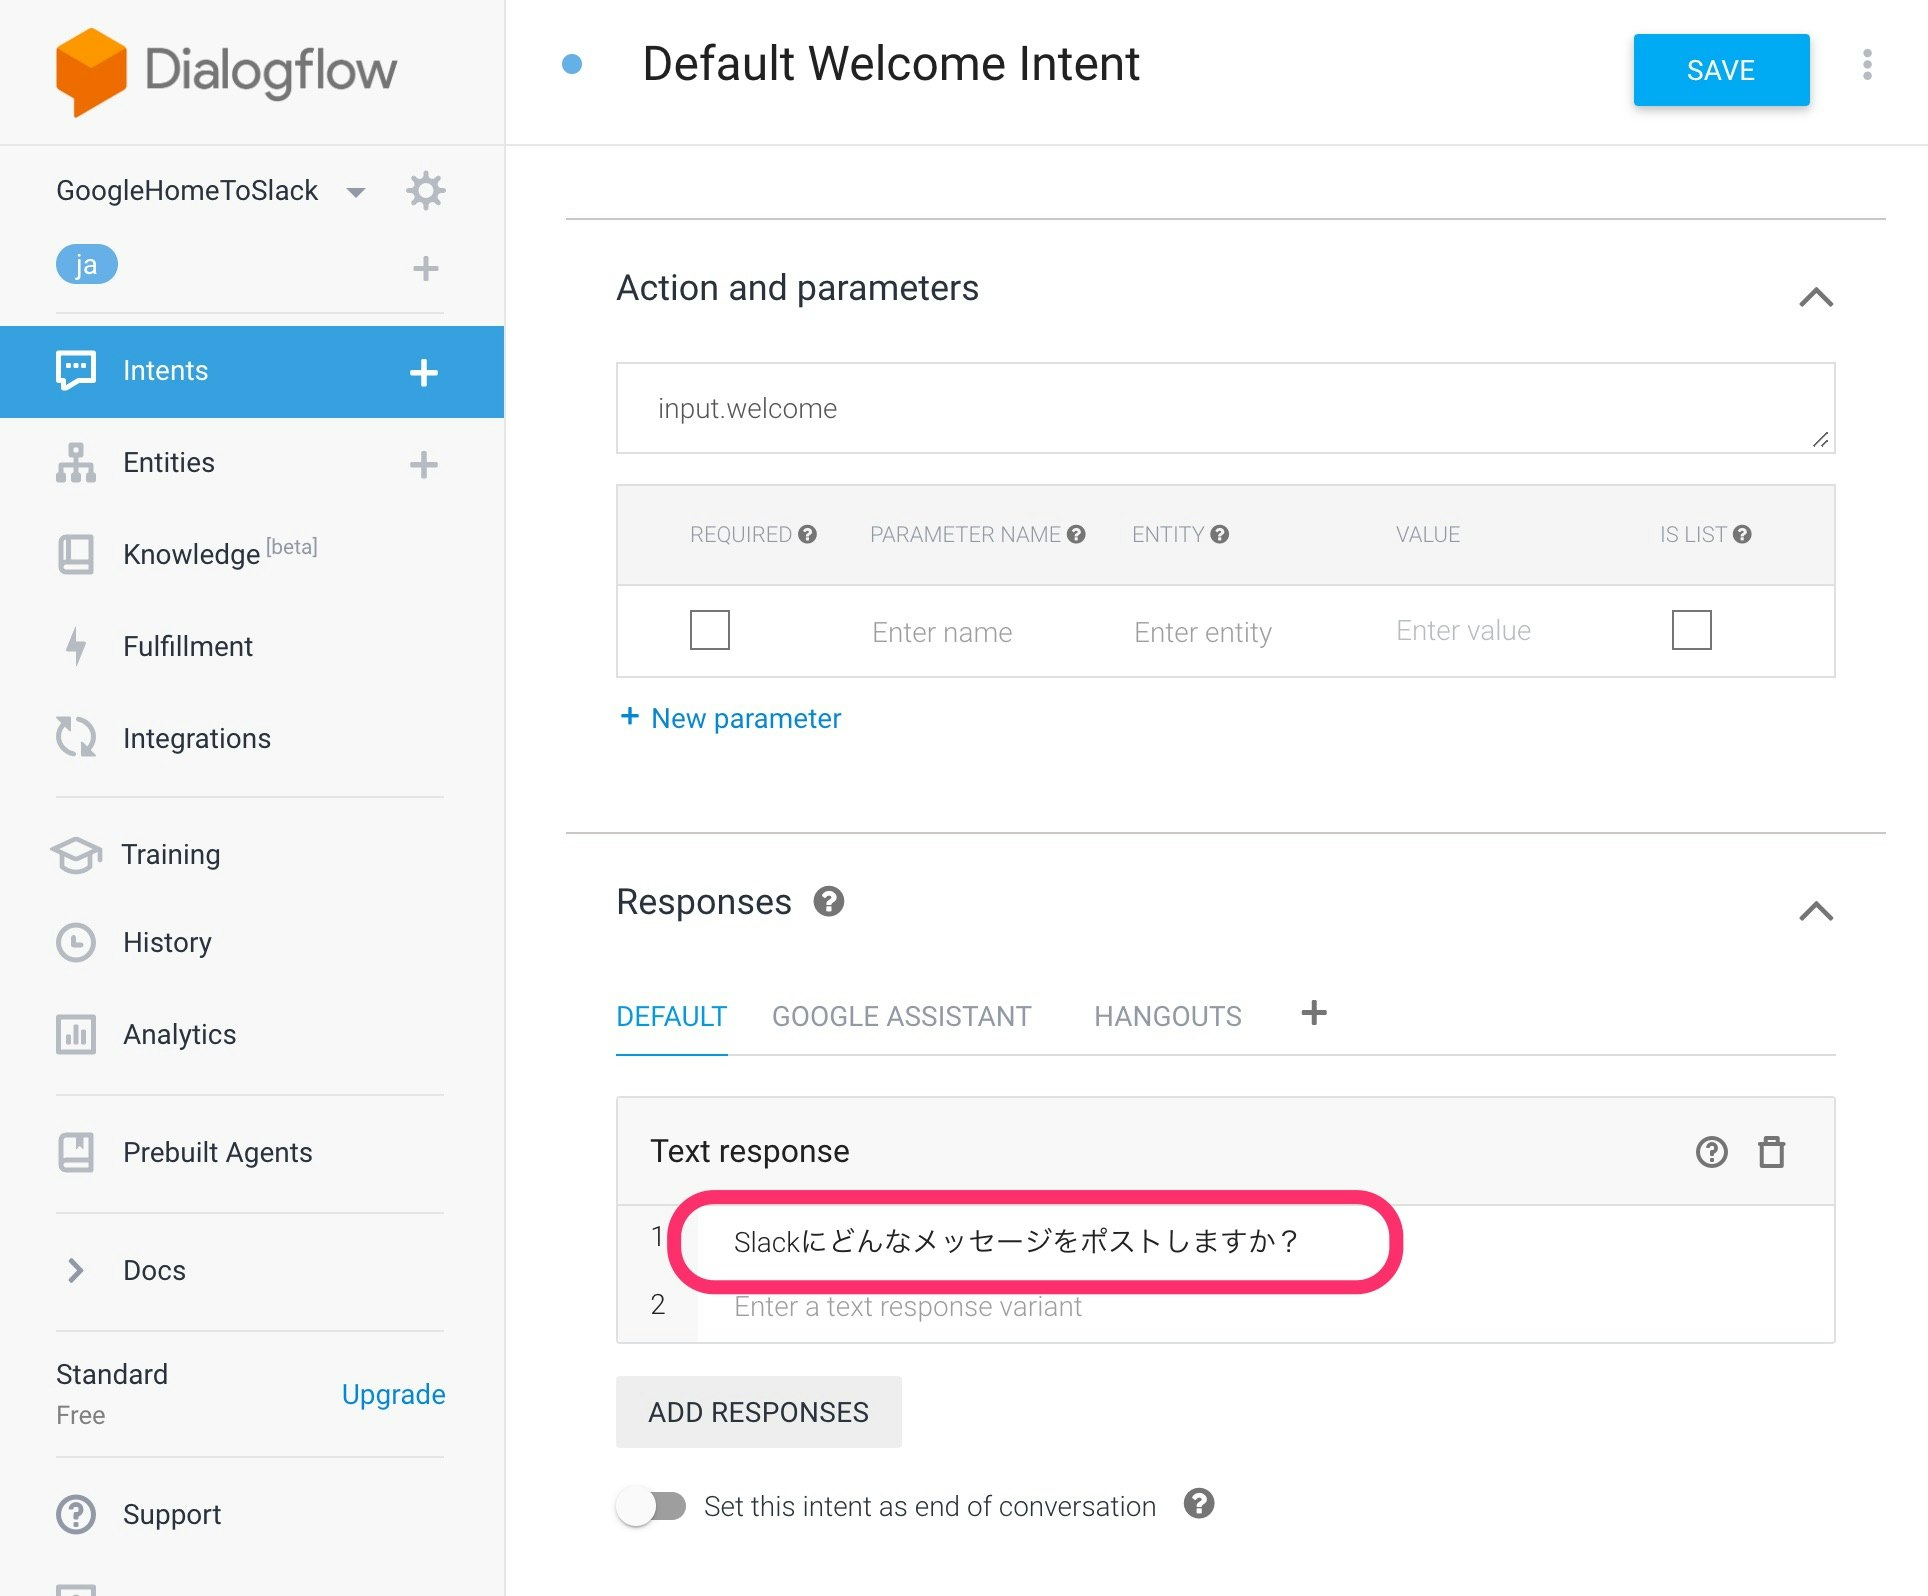Select the ja language badge
Viewport: 1928px width, 1596px height.
pyautogui.click(x=87, y=265)
